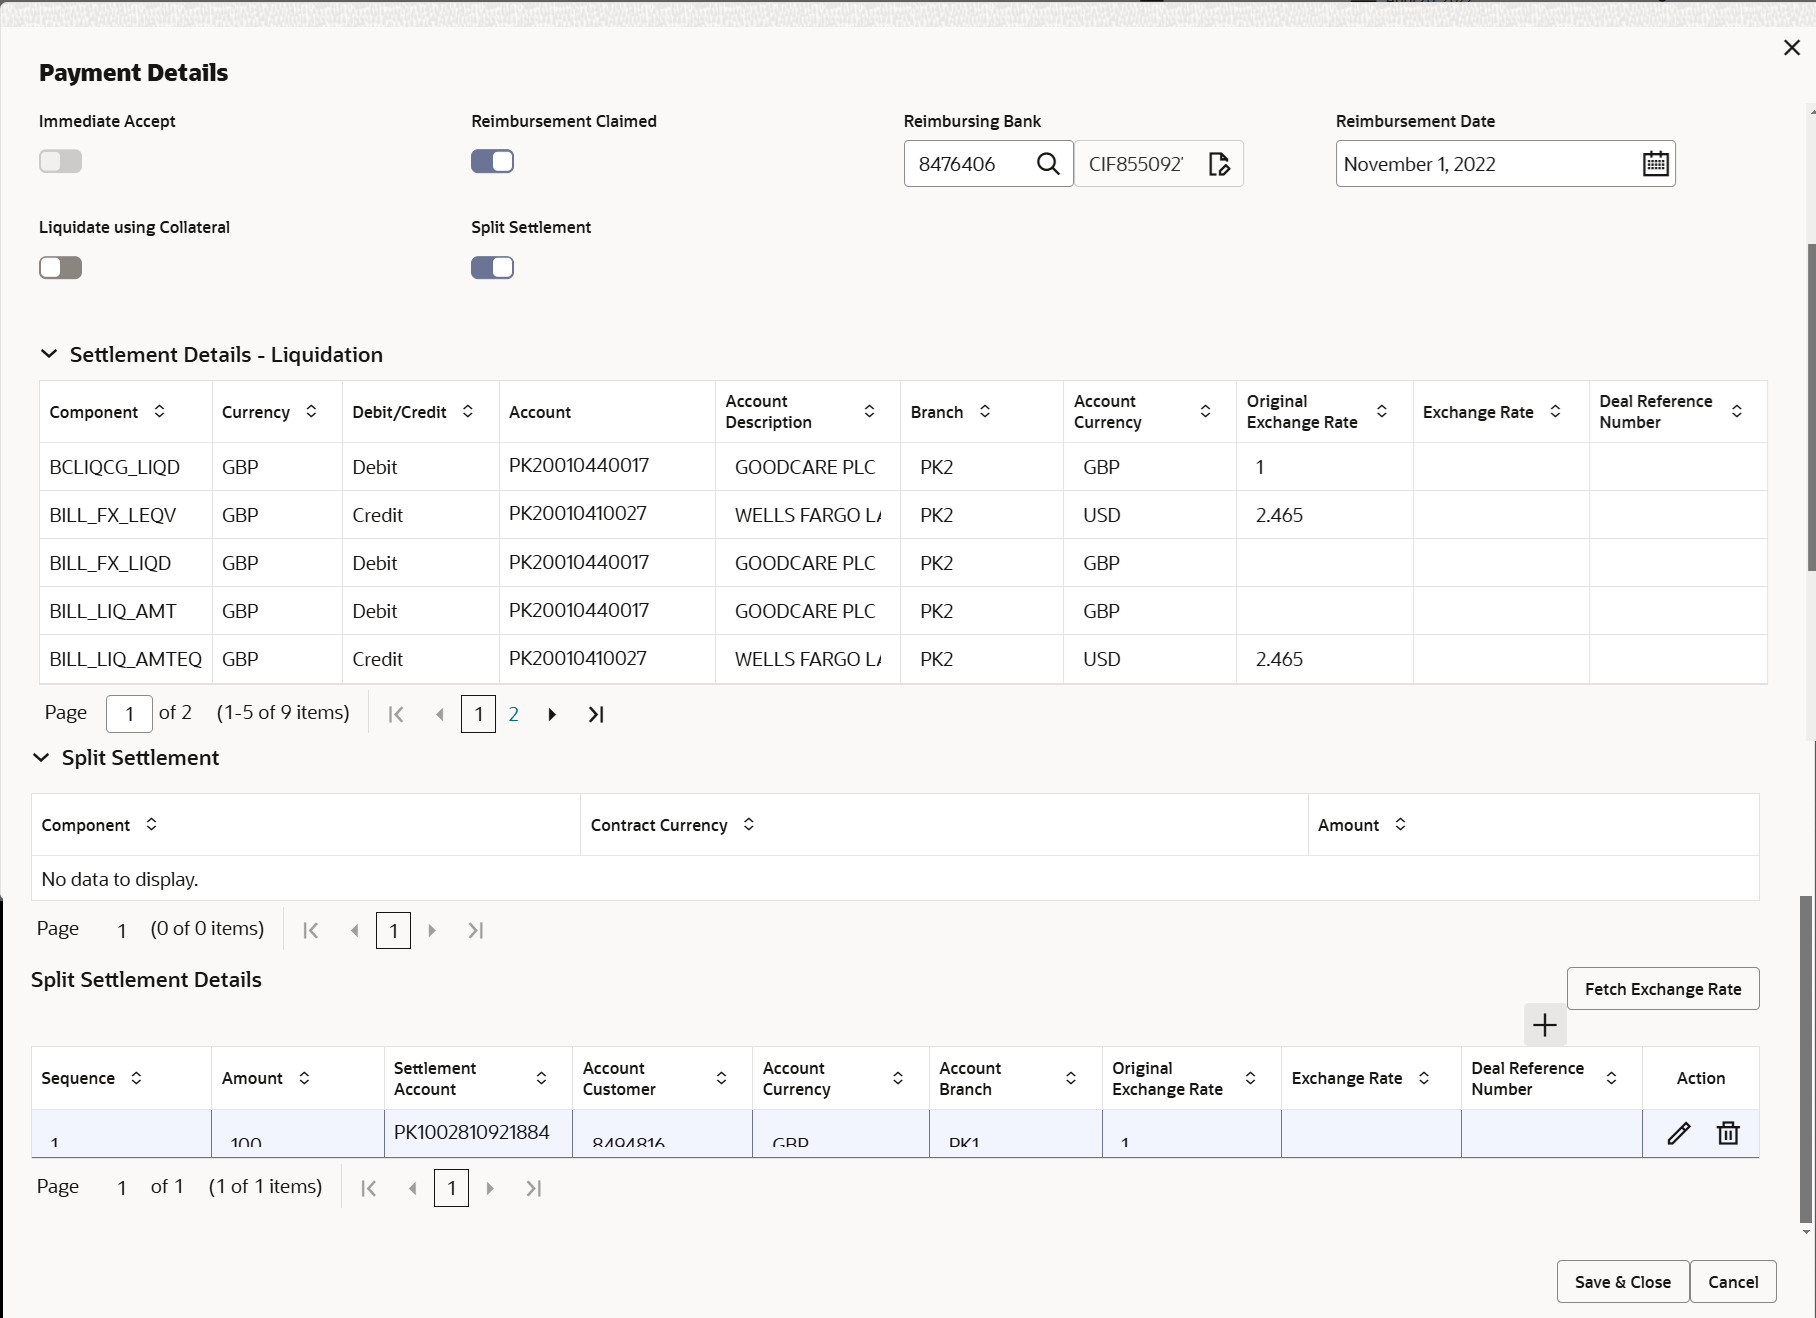Collapse the Settlement Details - Liquidation section
This screenshot has width=1816, height=1318.
(49, 354)
